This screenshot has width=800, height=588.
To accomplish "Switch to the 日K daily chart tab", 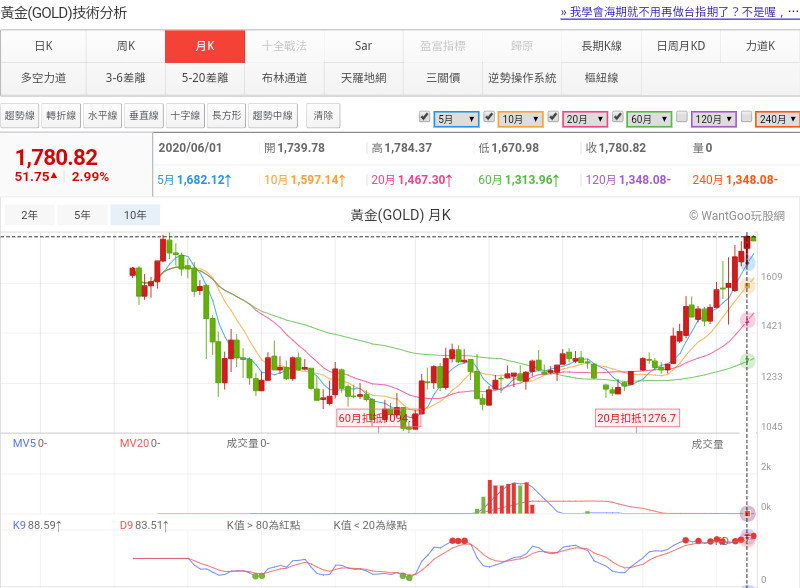I will click(x=43, y=46).
